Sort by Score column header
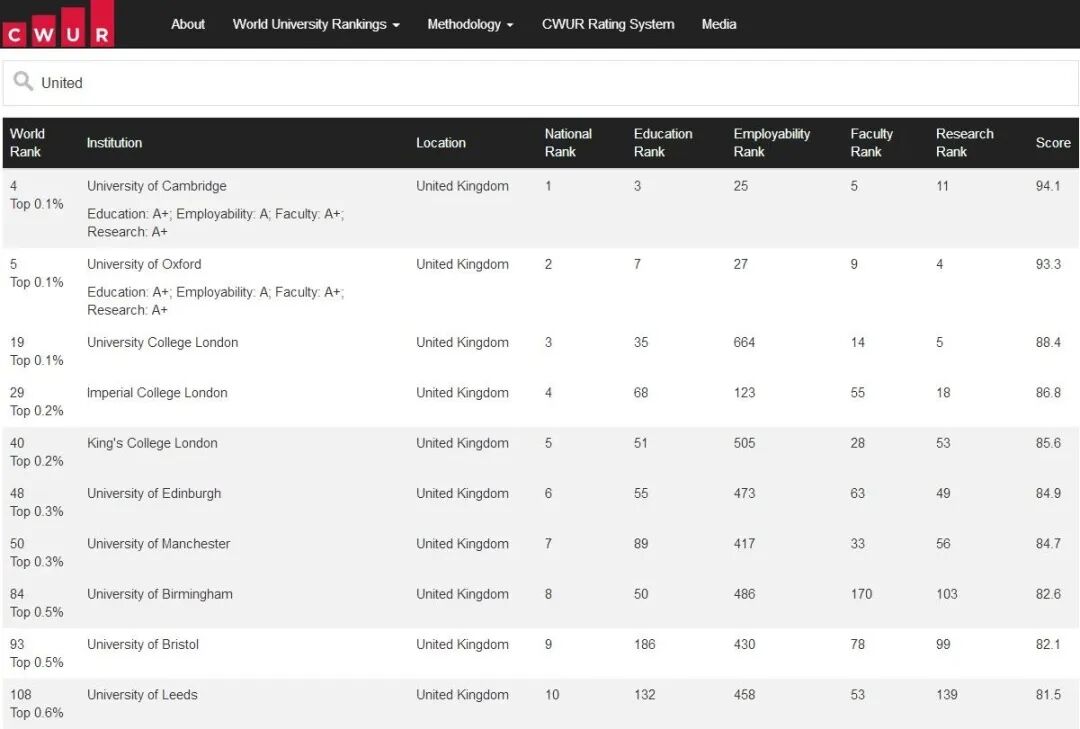The height and width of the screenshot is (729, 1080). [x=1052, y=143]
